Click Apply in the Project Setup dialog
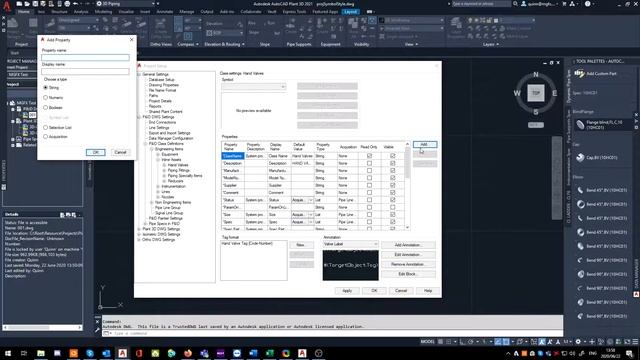 347,291
